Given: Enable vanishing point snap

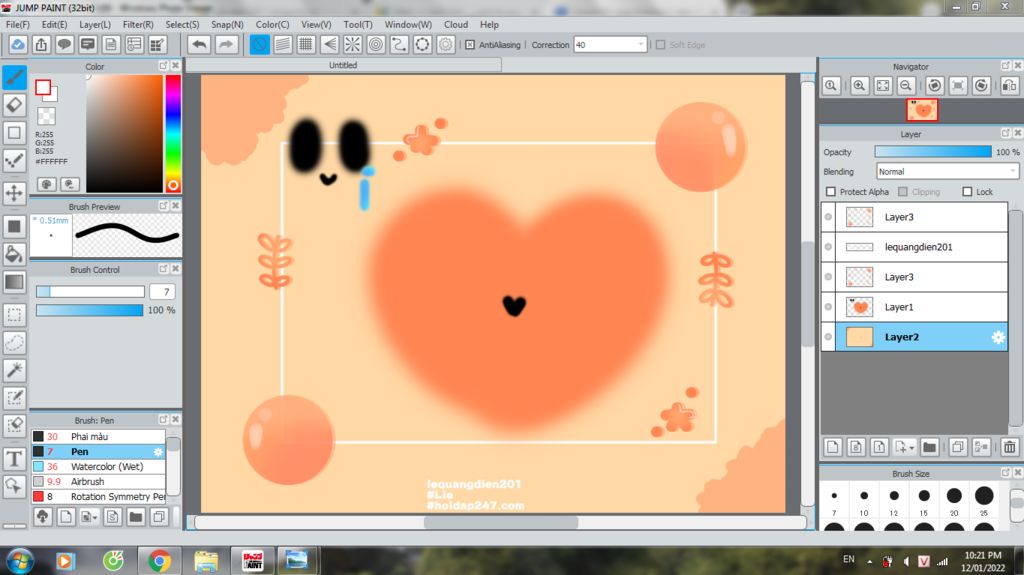Looking at the screenshot, I should [x=329, y=44].
